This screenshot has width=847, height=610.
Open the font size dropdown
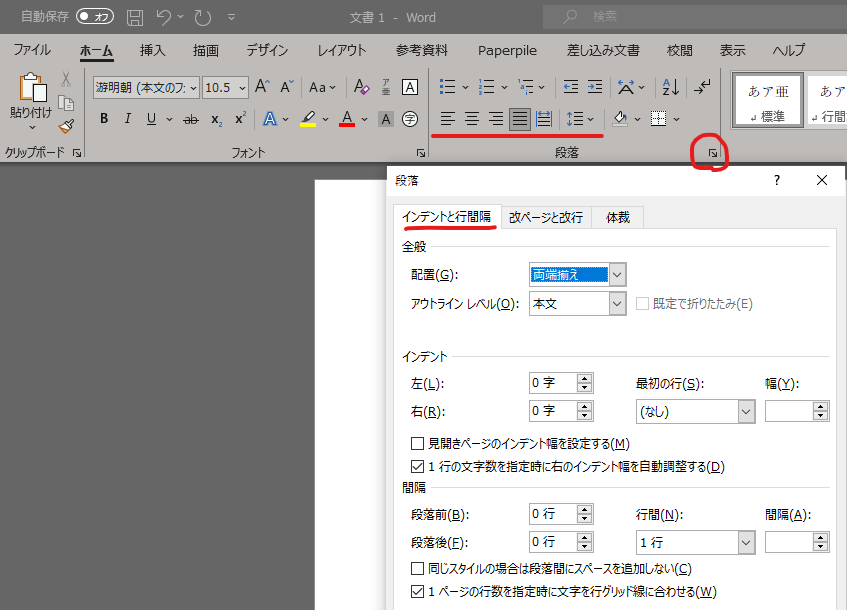pyautogui.click(x=243, y=88)
